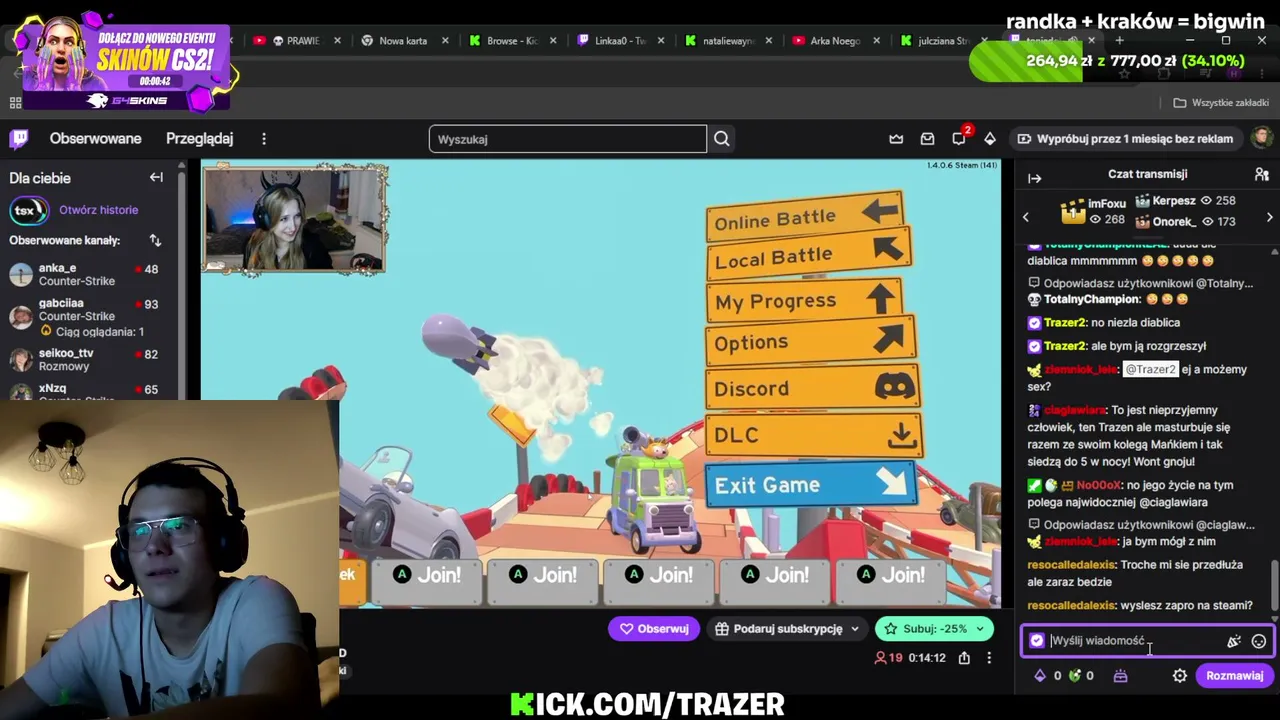The image size is (1280, 720).
Task: Open Przeglądaj in Twitch navigation
Action: coord(200,139)
